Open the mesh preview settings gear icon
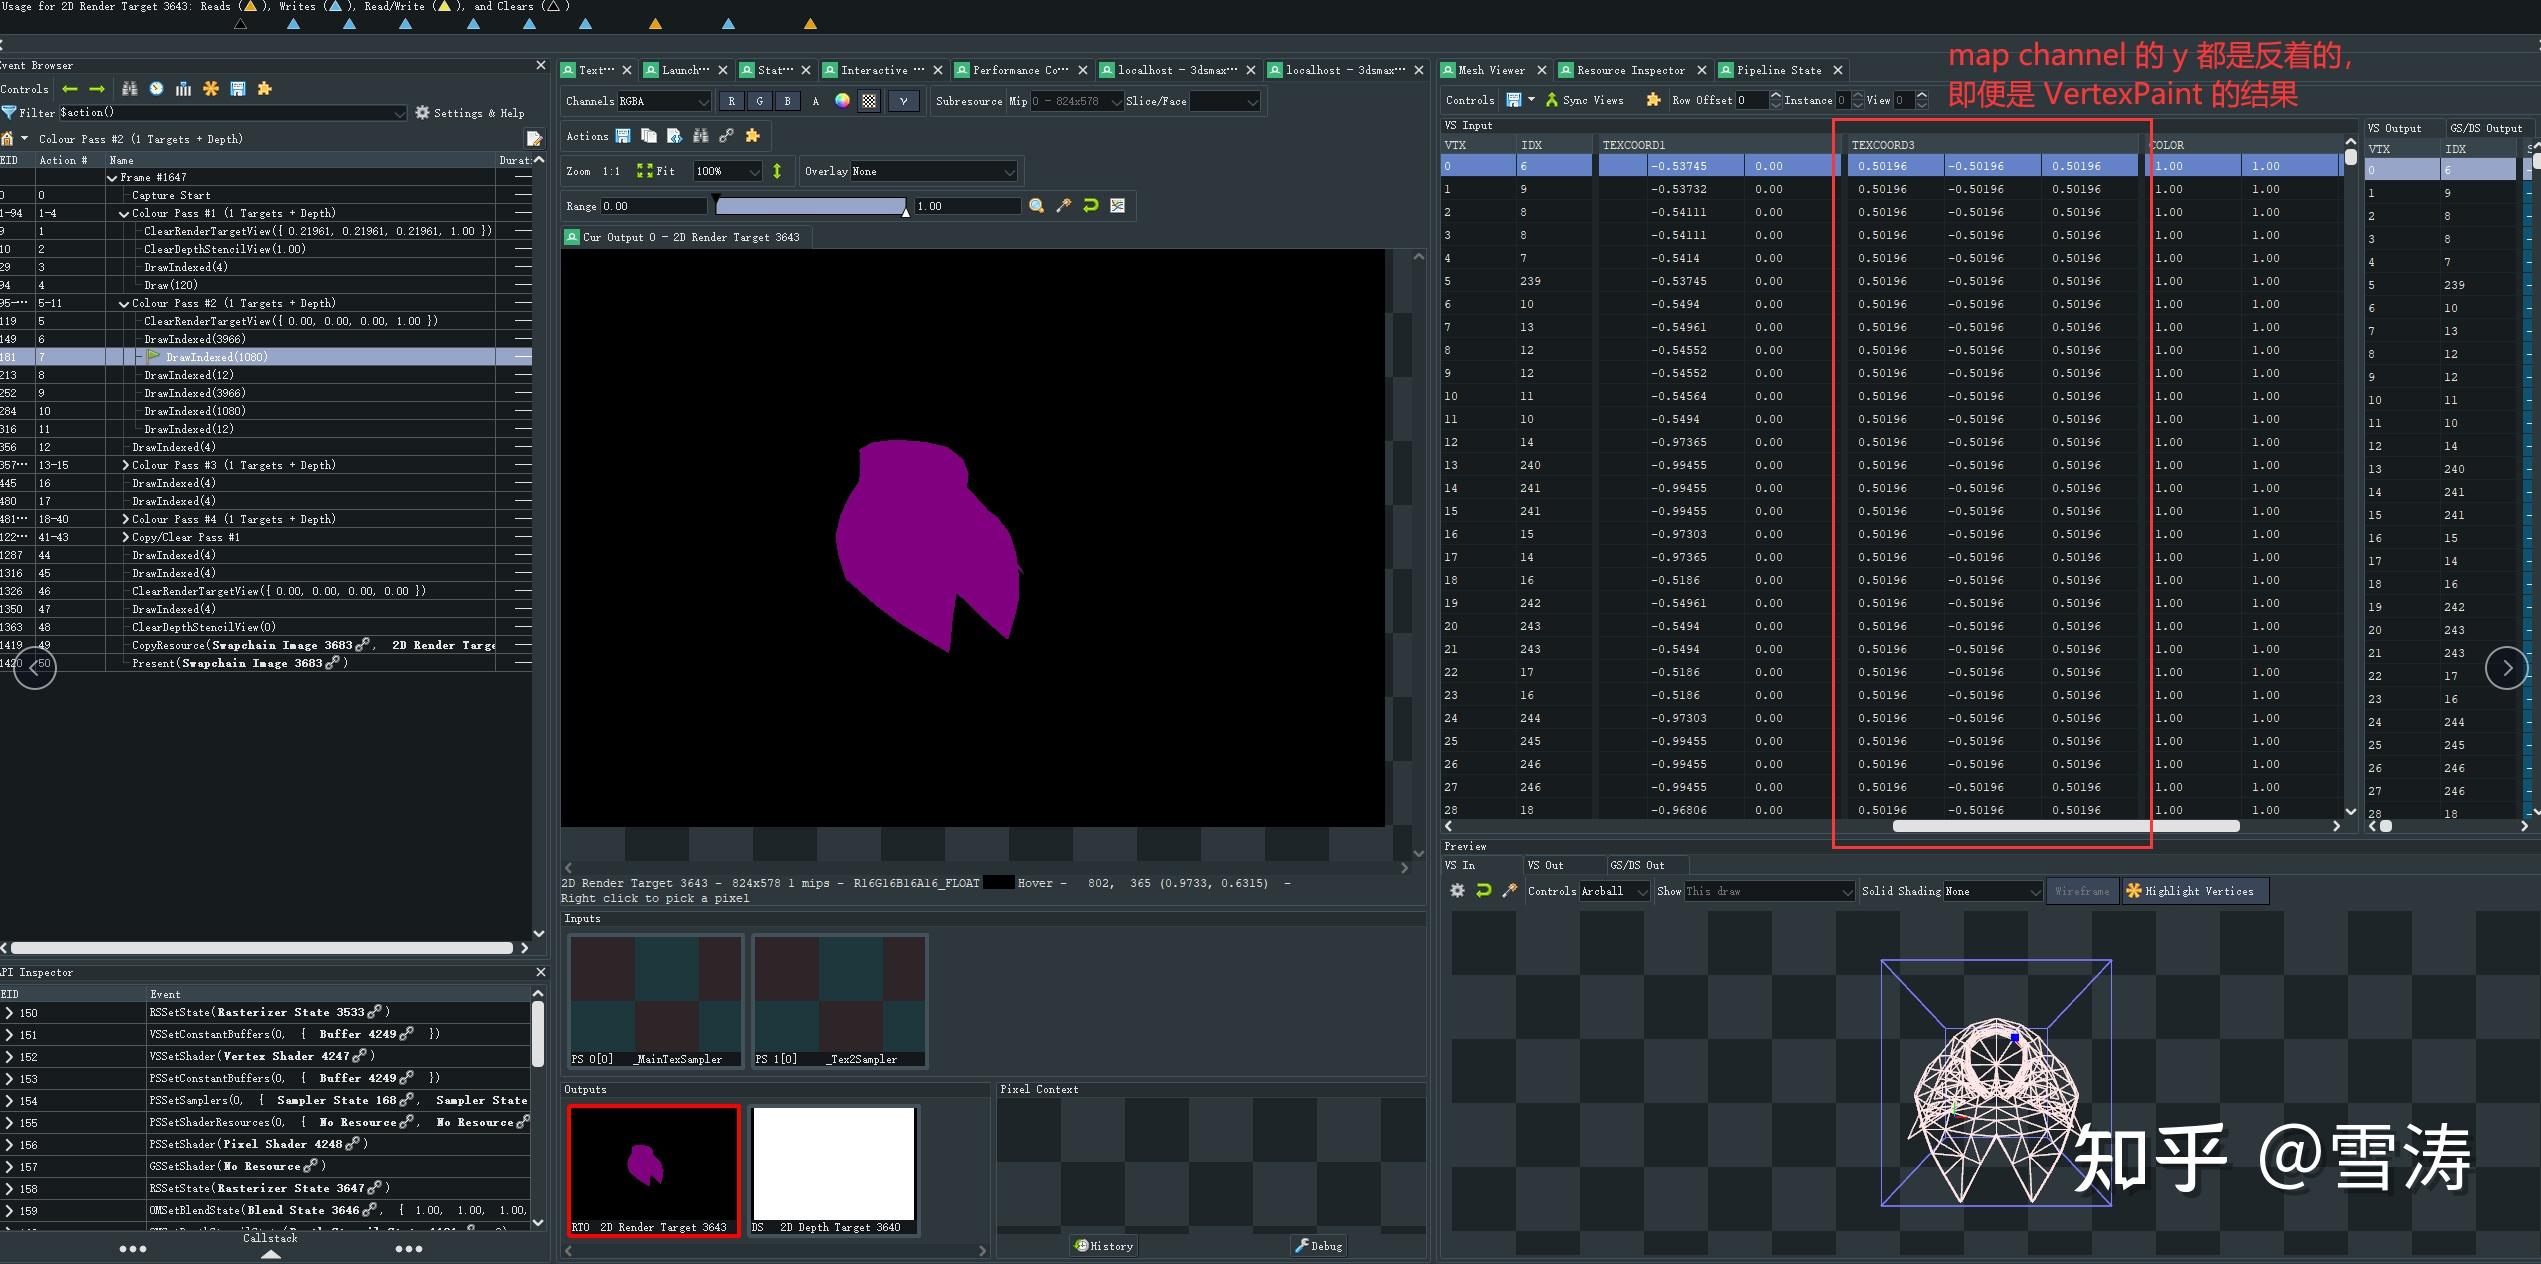Screen dimensions: 2541x1264 tap(1457, 890)
